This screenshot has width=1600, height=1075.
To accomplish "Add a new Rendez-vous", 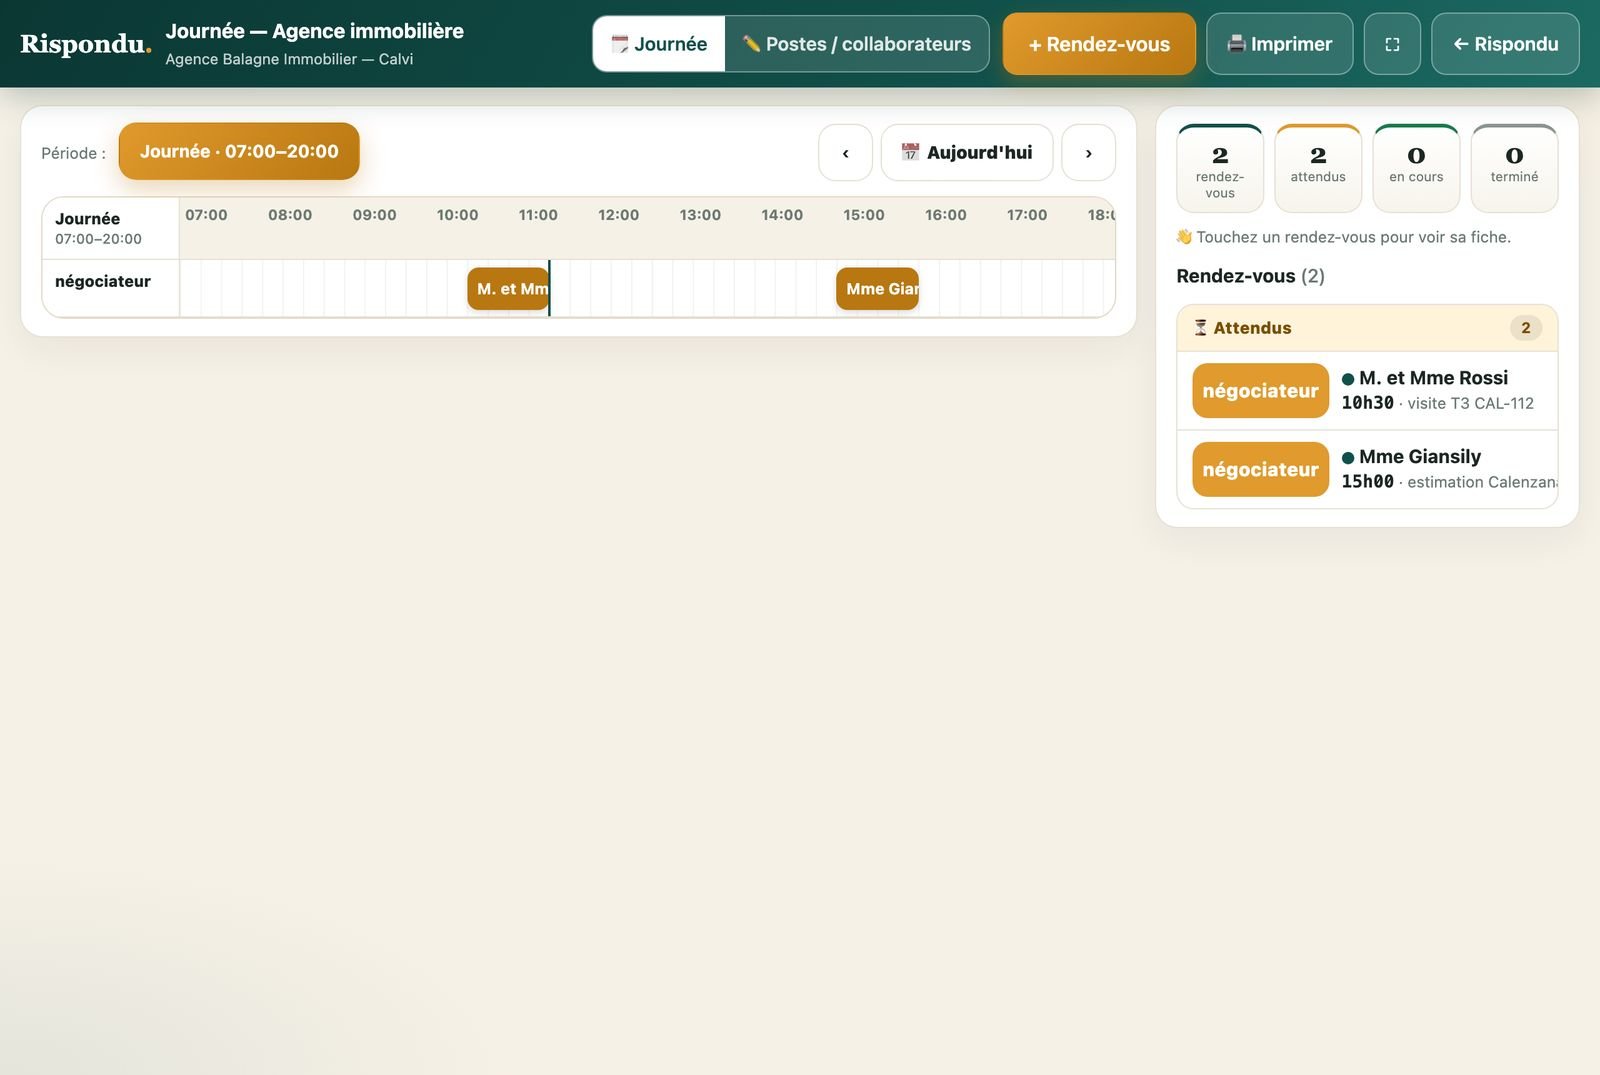I will pyautogui.click(x=1099, y=44).
